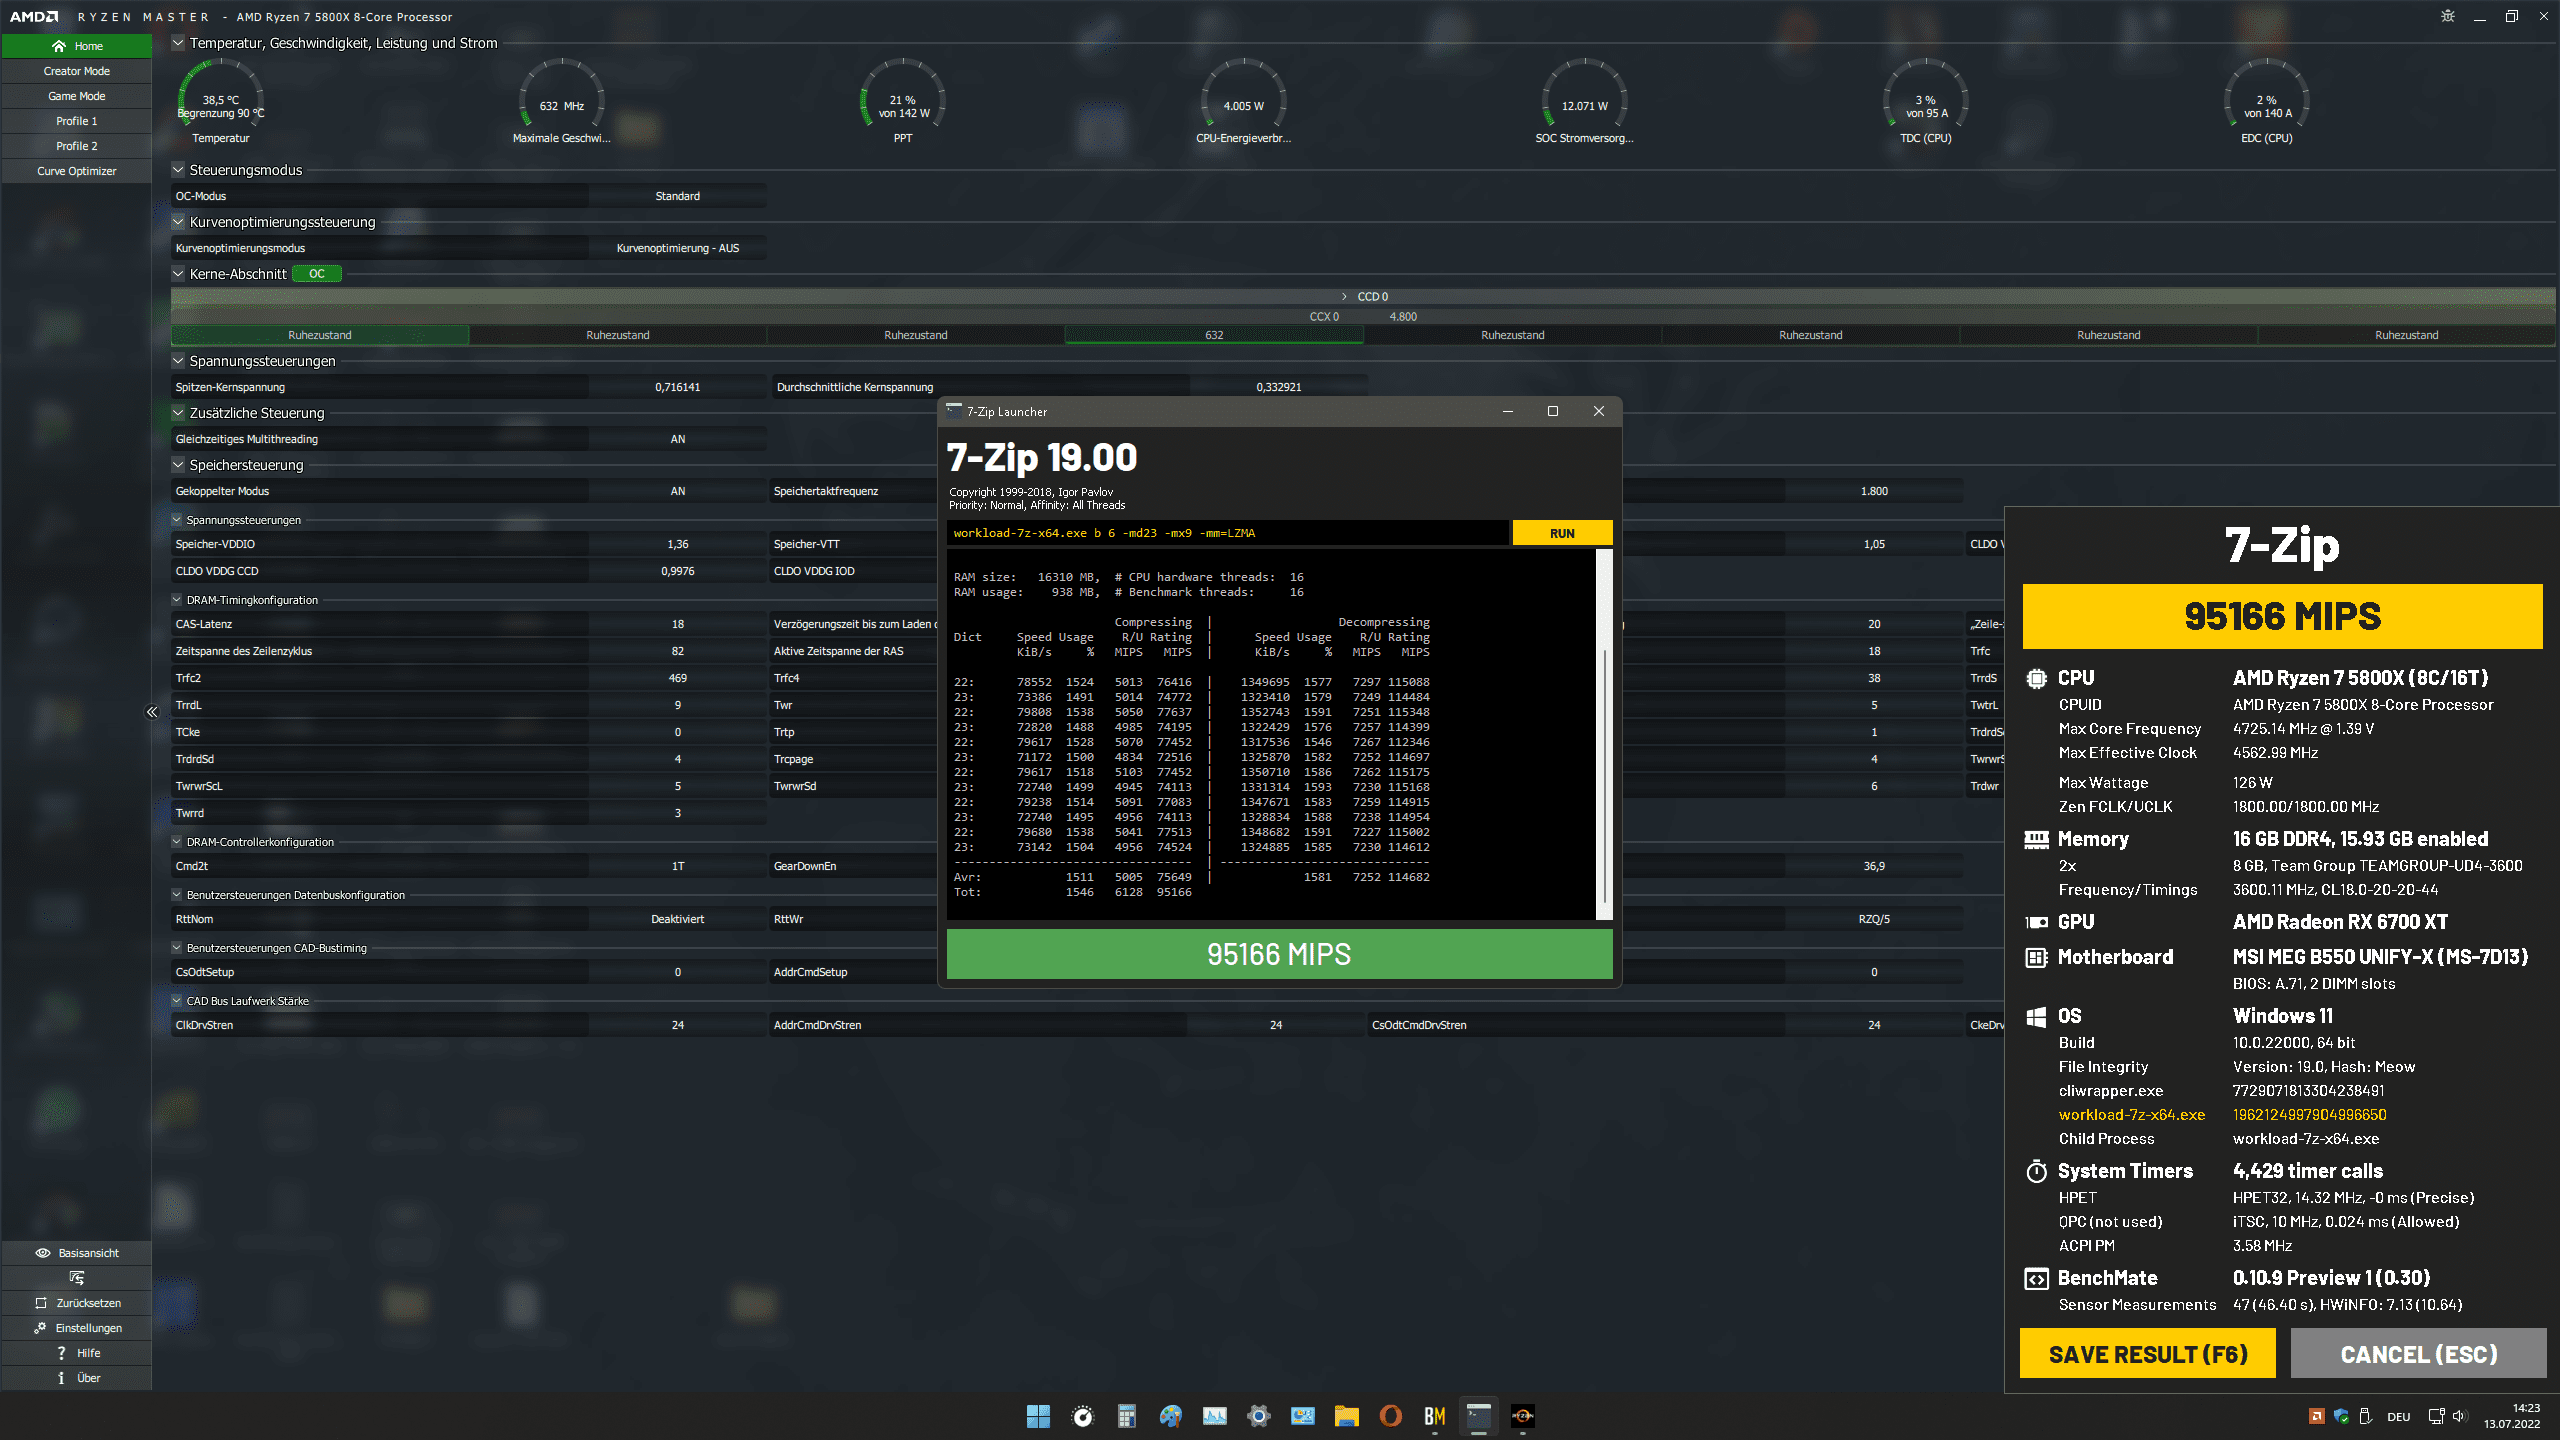This screenshot has height=1440, width=2560.
Task: Open Hilfe in the sidebar
Action: pyautogui.click(x=76, y=1353)
